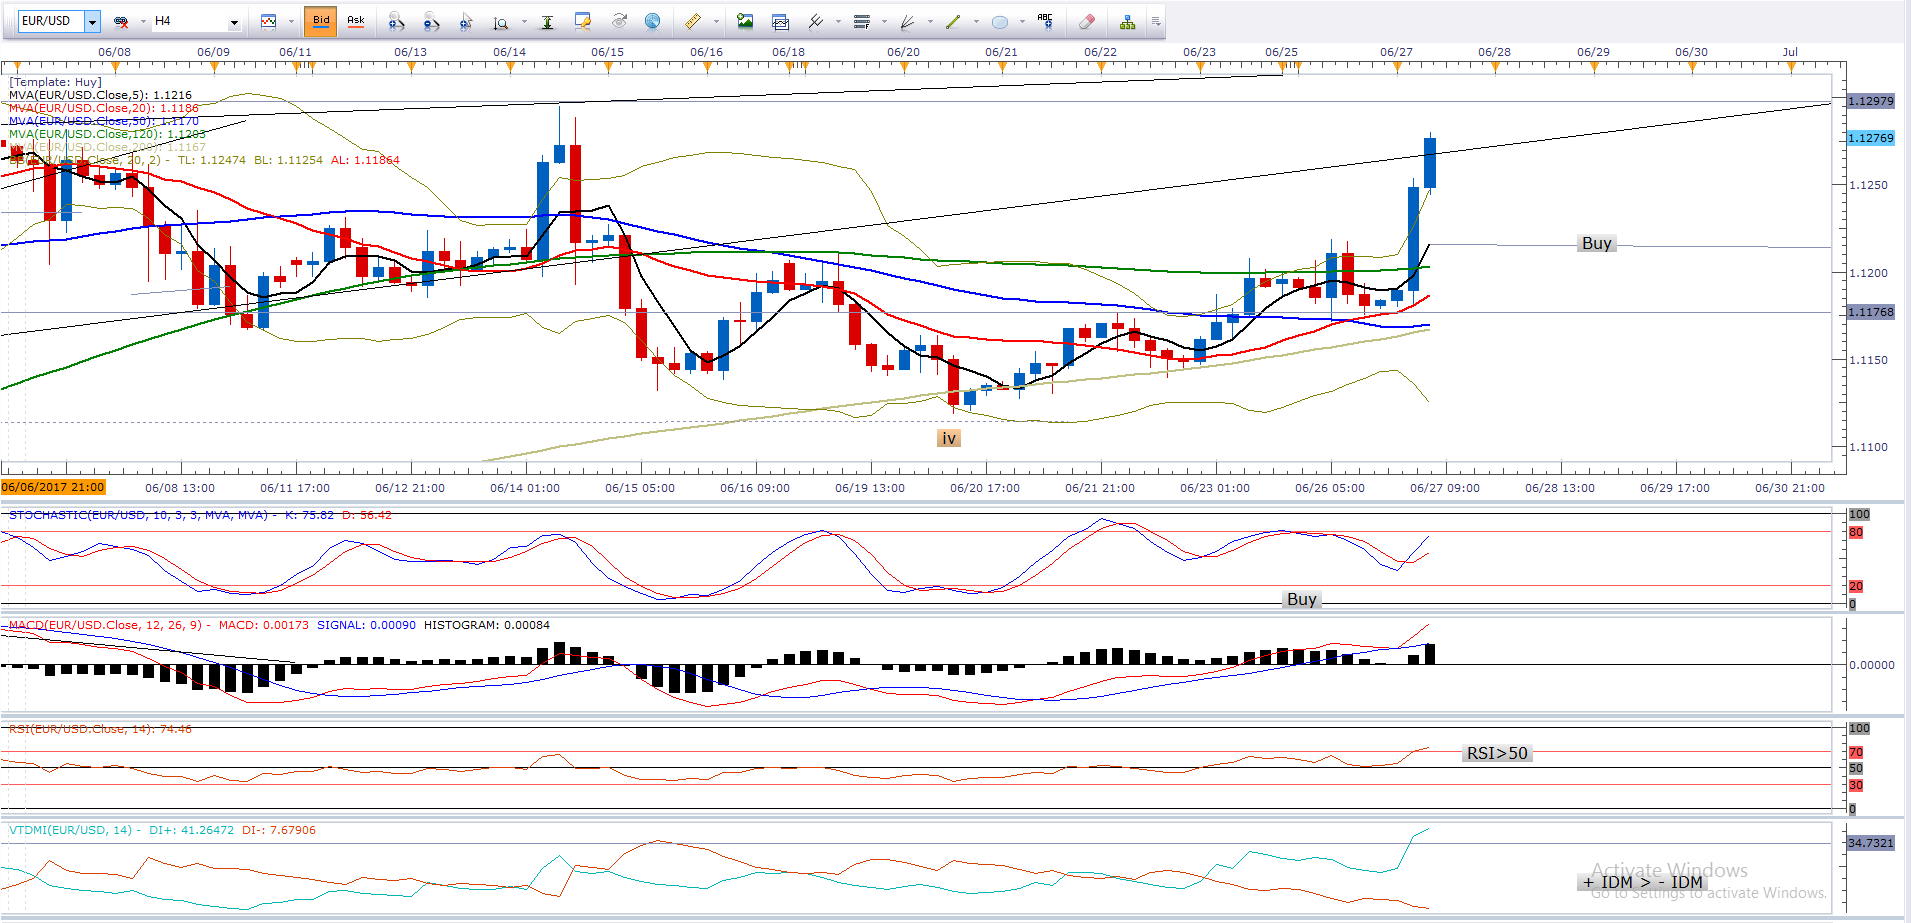Viewport: 1911px width, 923px height.
Task: Select the ruler measurement tool
Action: tap(692, 21)
